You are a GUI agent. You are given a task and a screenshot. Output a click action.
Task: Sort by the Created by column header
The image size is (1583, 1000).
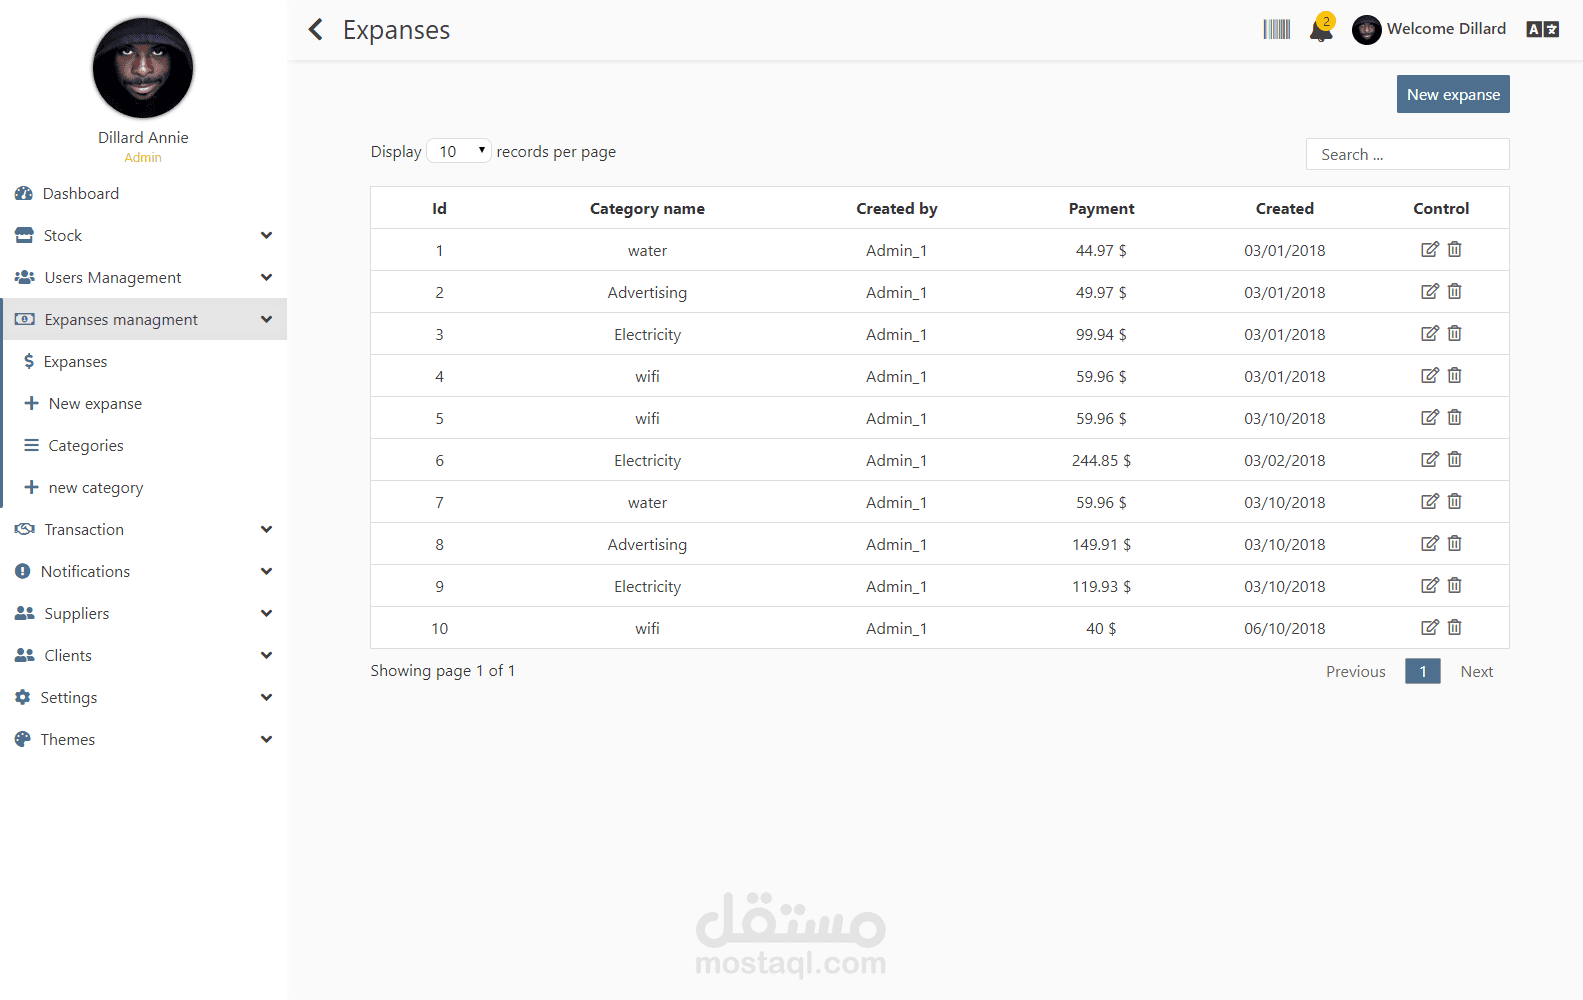[897, 209]
